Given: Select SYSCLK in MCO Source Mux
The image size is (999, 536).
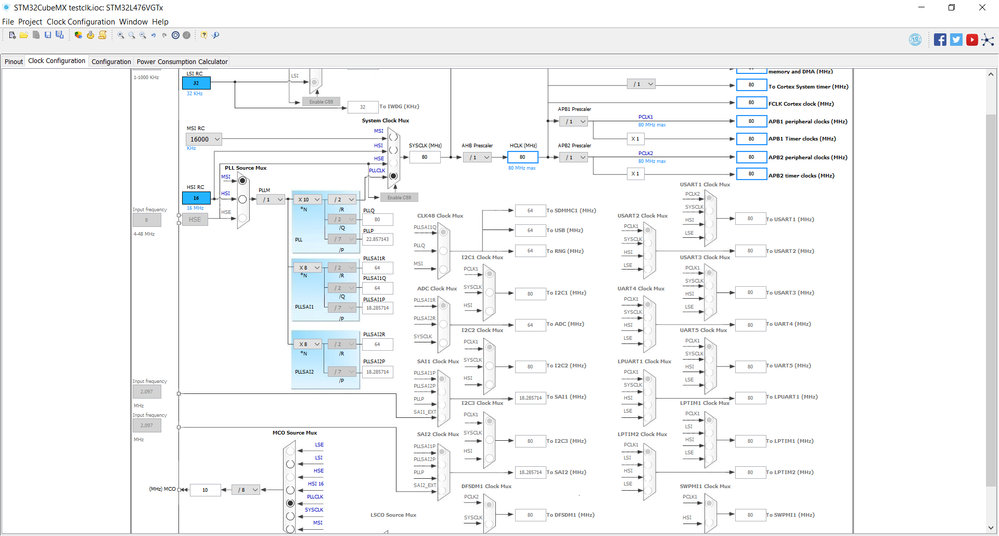Looking at the screenshot, I should 290,516.
